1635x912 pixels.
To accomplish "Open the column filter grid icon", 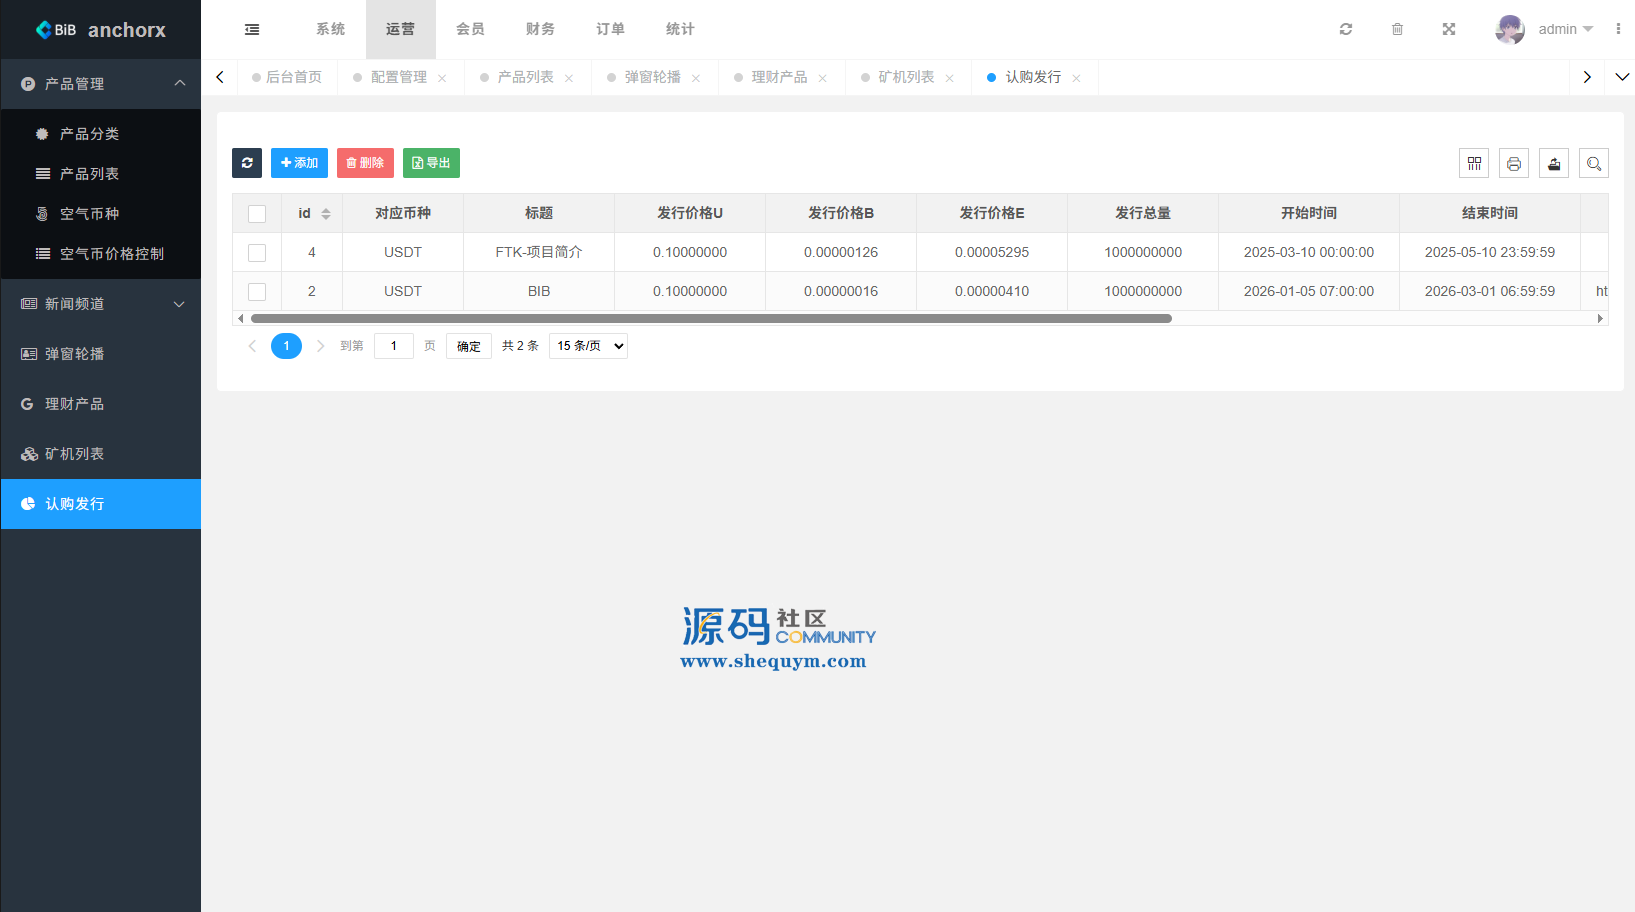I will click(x=1474, y=164).
